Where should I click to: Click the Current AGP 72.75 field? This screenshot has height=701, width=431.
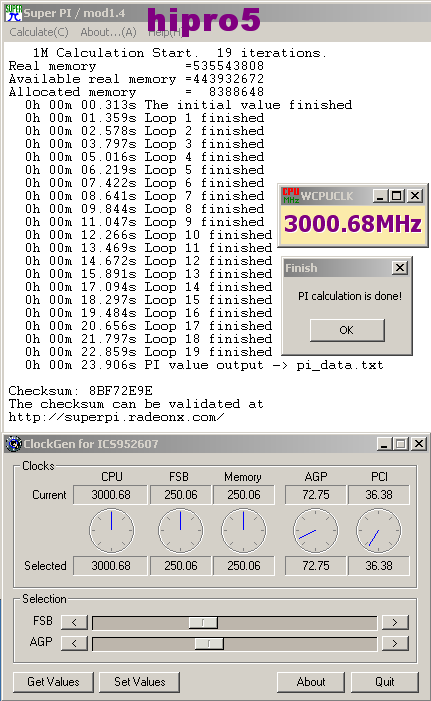[x=316, y=495]
